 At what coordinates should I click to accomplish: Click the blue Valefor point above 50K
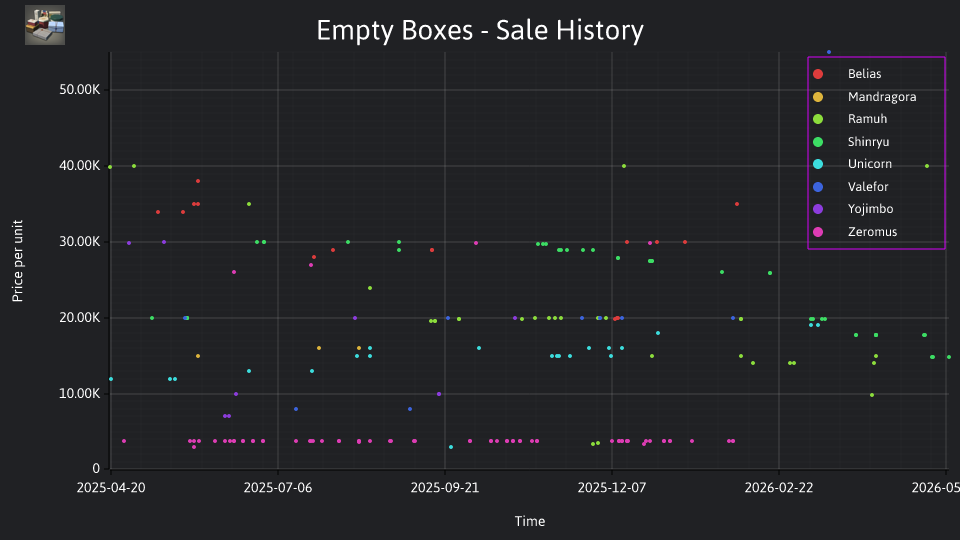[829, 52]
